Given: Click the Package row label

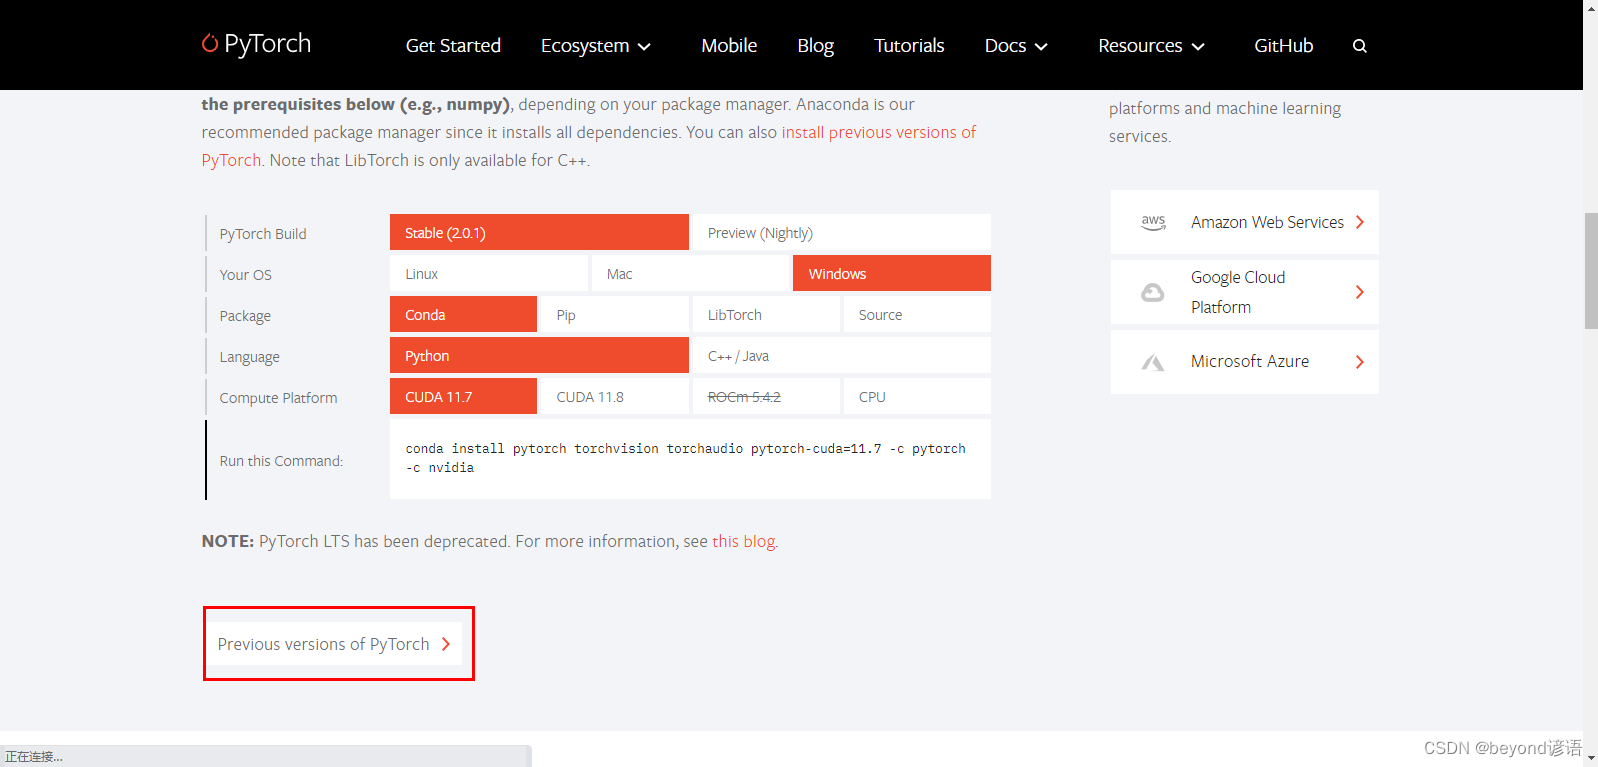Looking at the screenshot, I should pos(245,316).
